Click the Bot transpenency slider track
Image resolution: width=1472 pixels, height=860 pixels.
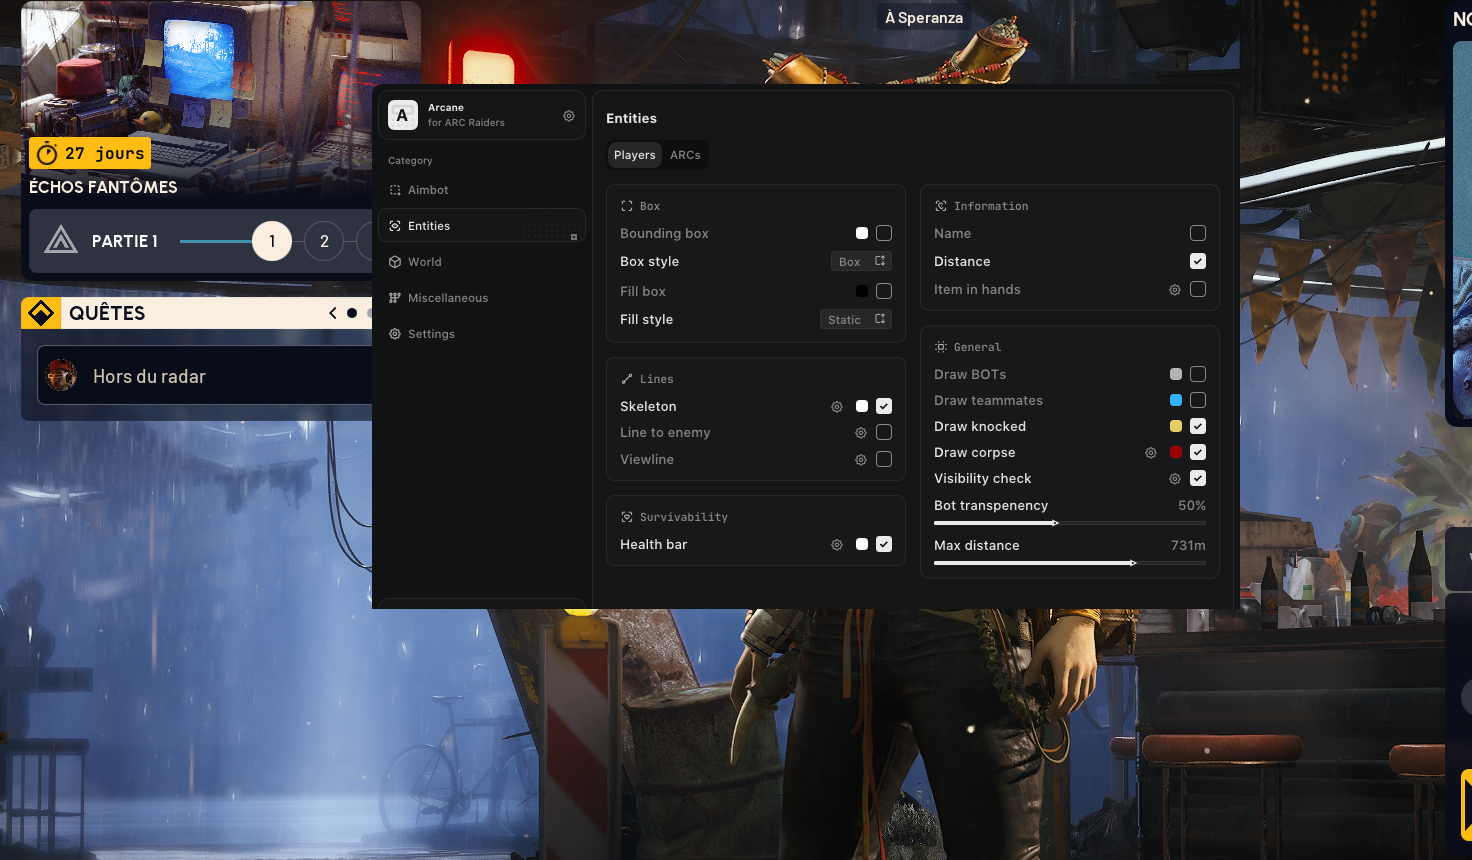coord(1070,523)
